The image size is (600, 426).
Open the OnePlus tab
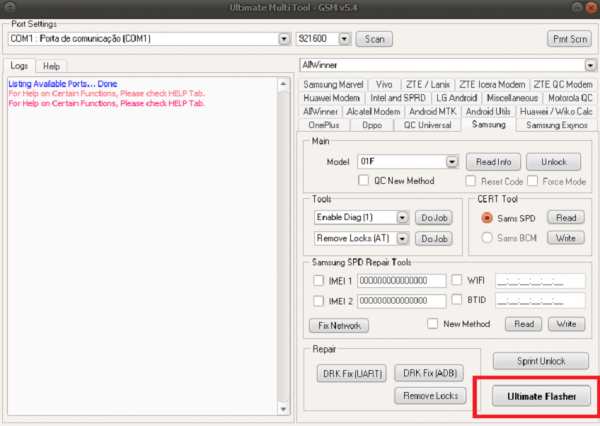(x=324, y=126)
